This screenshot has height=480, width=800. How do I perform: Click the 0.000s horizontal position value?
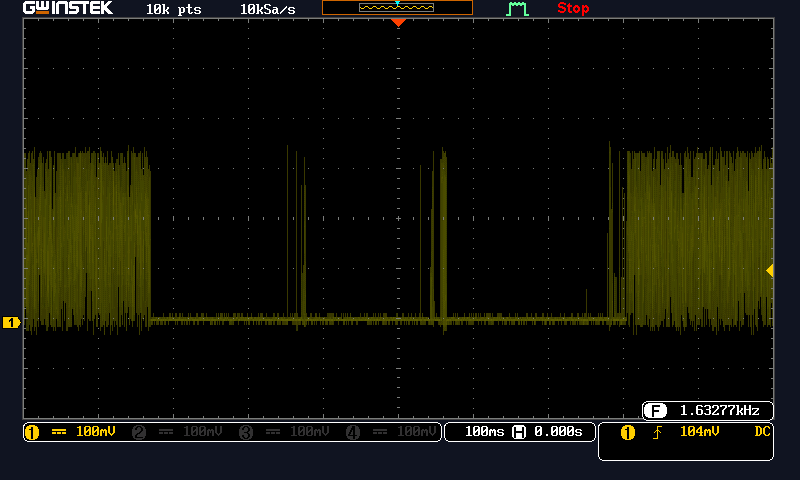click(x=558, y=432)
